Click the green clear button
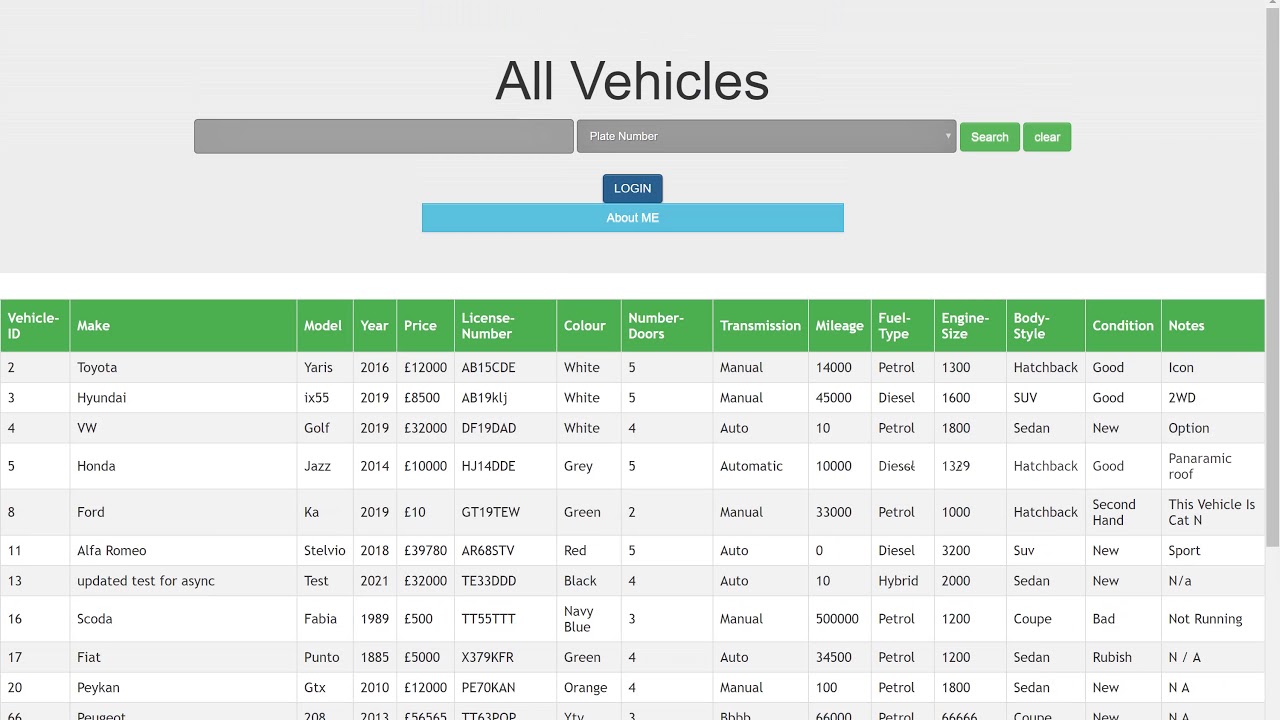Viewport: 1280px width, 720px height. pyautogui.click(x=1047, y=137)
